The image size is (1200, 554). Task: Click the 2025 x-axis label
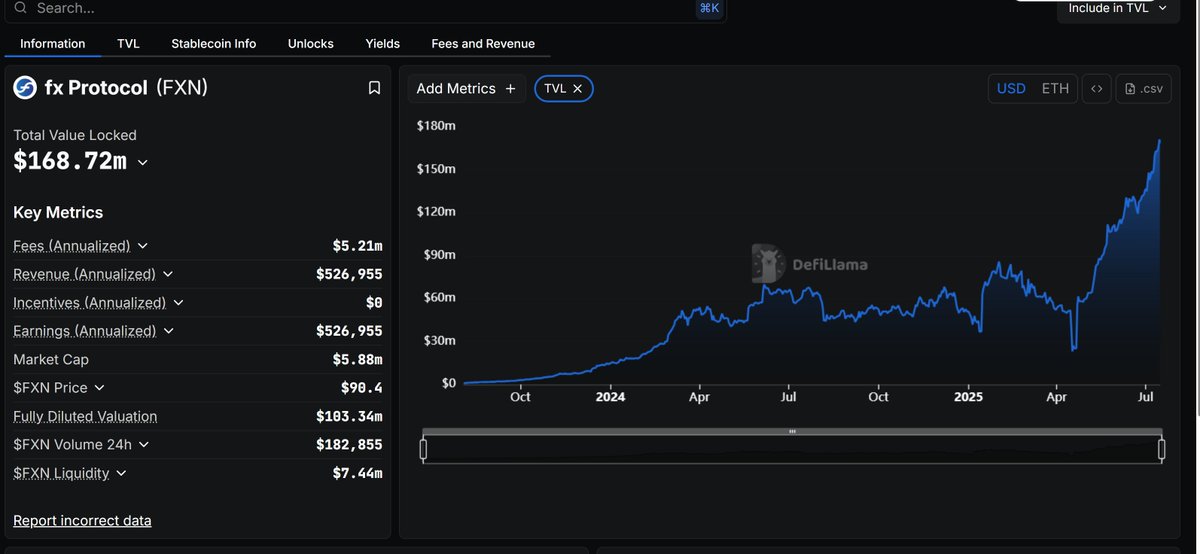pyautogui.click(x=968, y=397)
